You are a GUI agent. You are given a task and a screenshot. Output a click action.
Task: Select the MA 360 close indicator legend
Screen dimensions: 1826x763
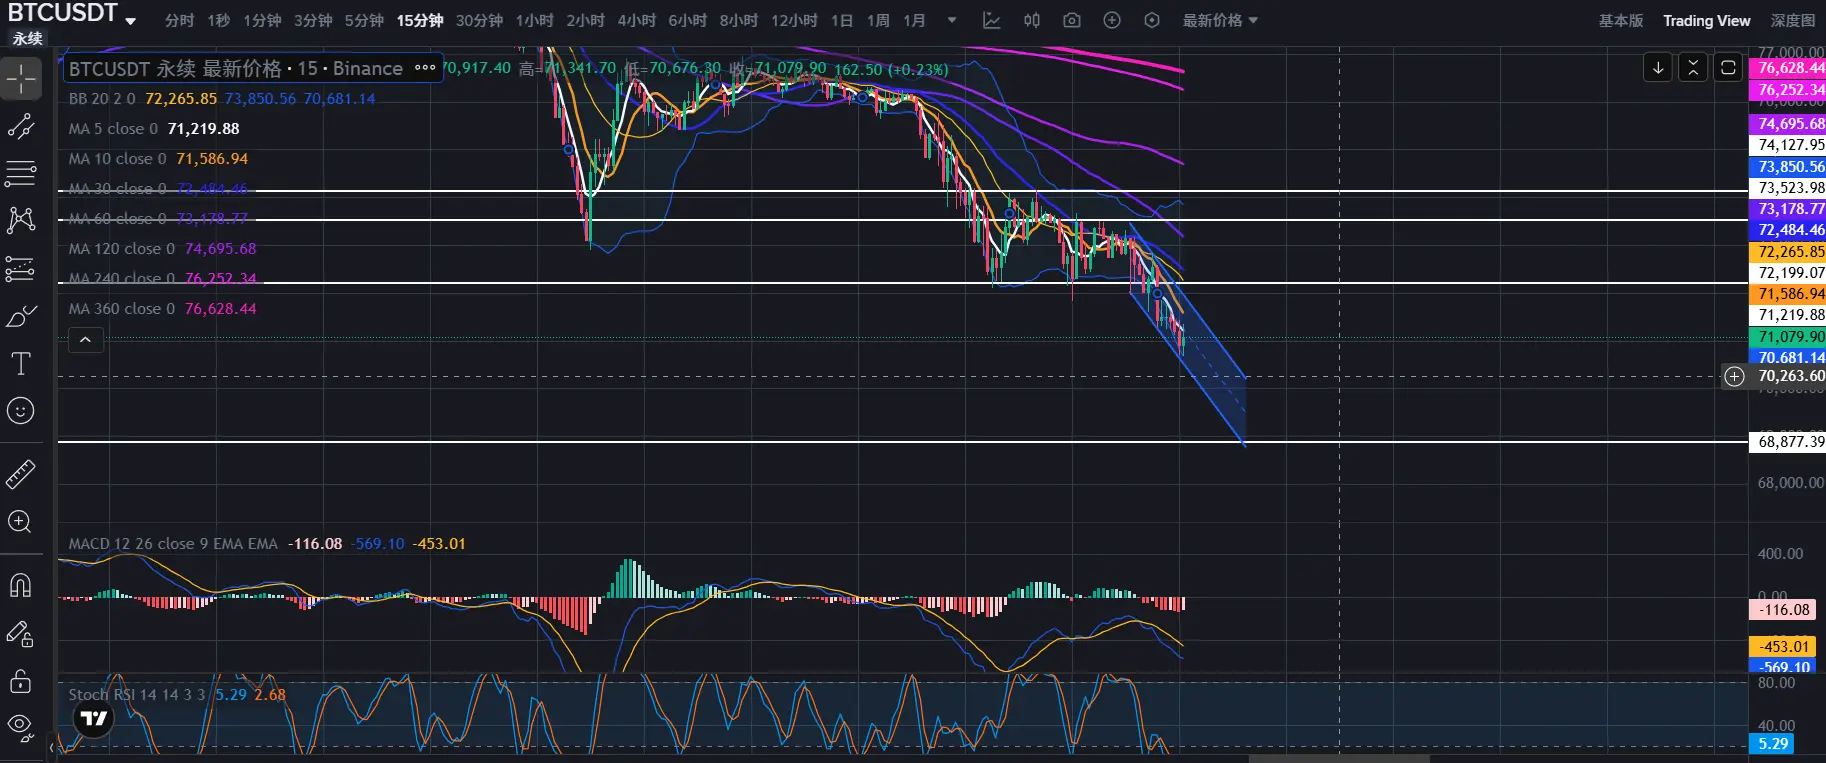click(122, 309)
